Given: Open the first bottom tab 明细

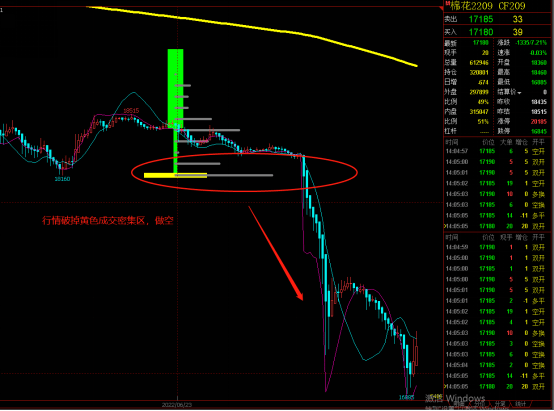Looking at the screenshot, I should [459, 404].
